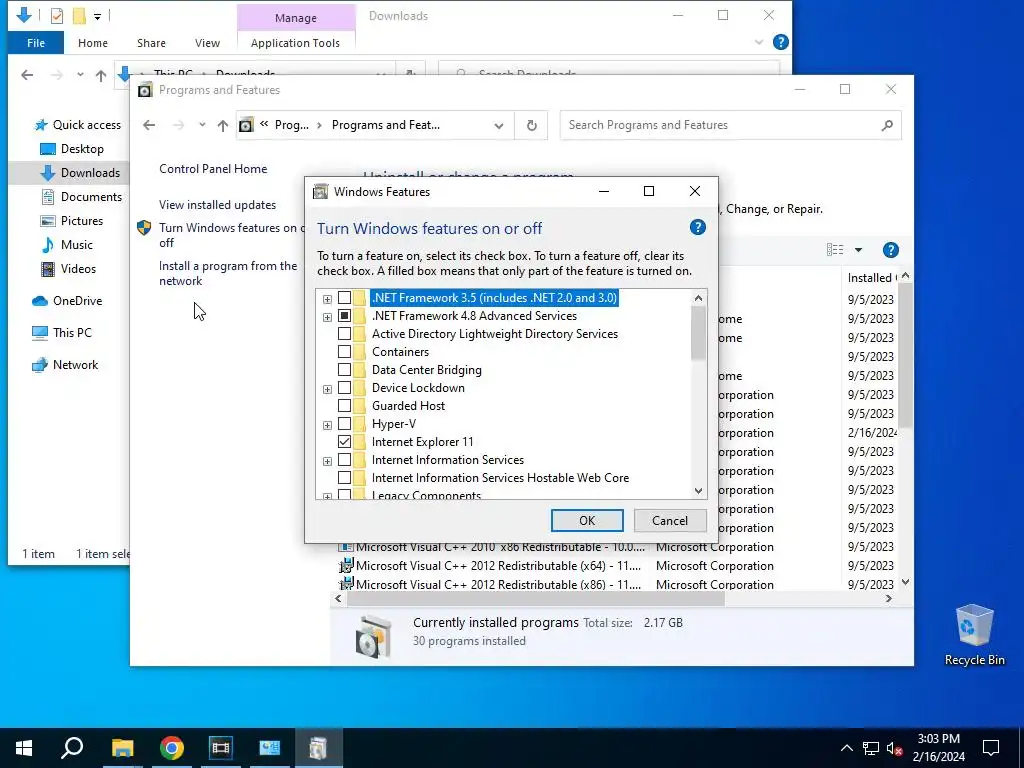The width and height of the screenshot is (1024, 768).
Task: Go up one level in Programs and Features
Action: coord(223,125)
